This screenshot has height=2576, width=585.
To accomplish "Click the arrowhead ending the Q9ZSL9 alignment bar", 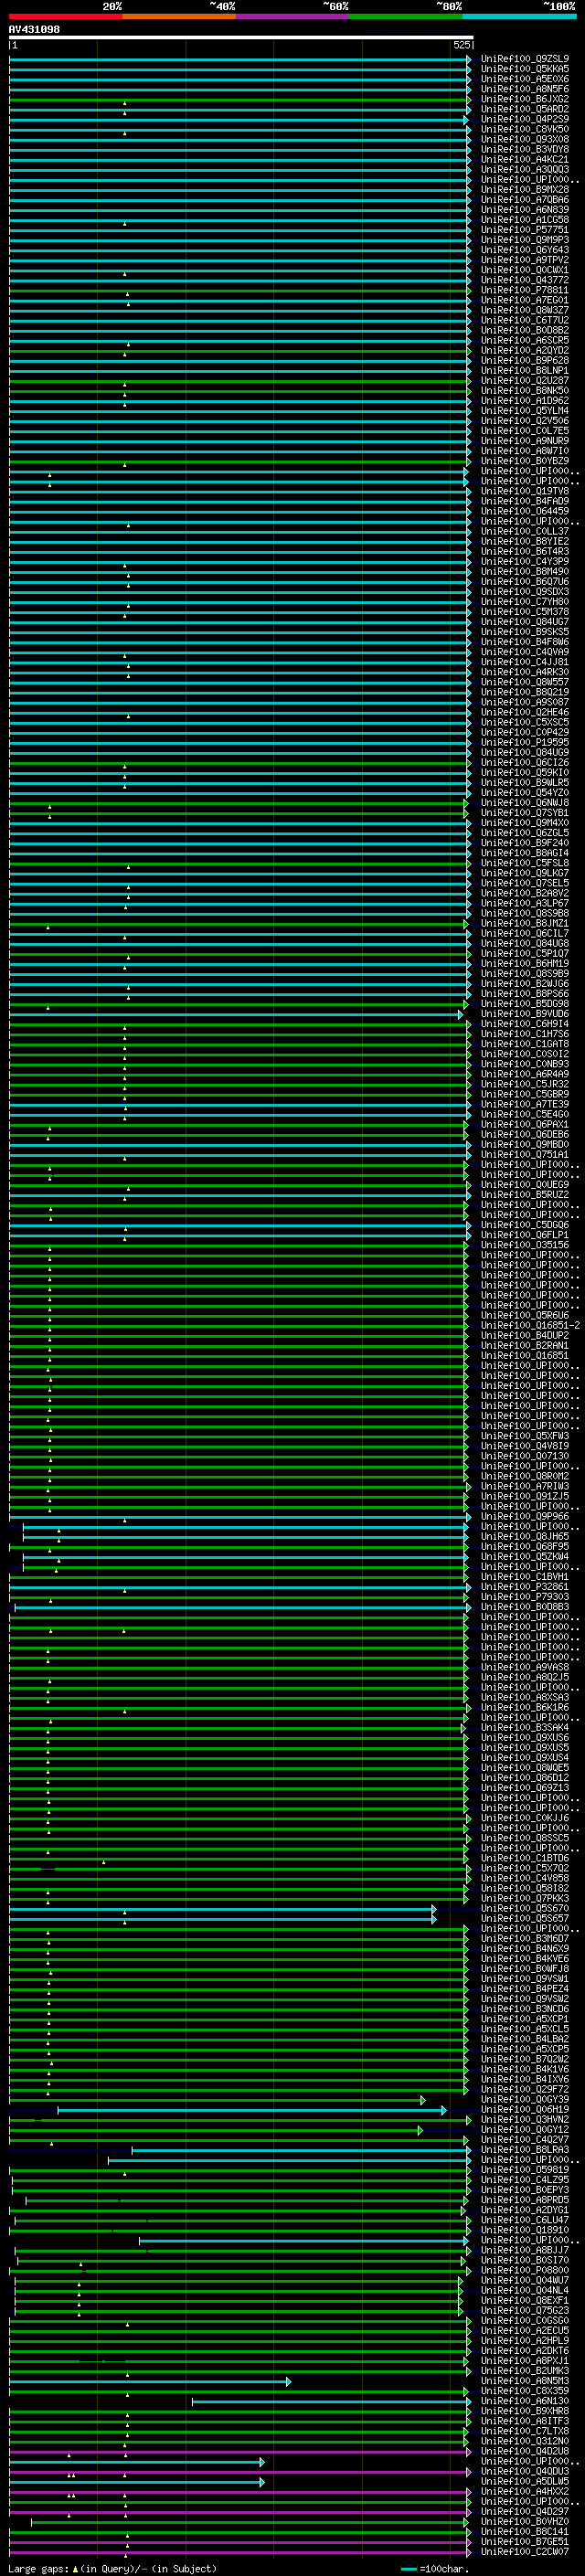I will click(x=468, y=60).
